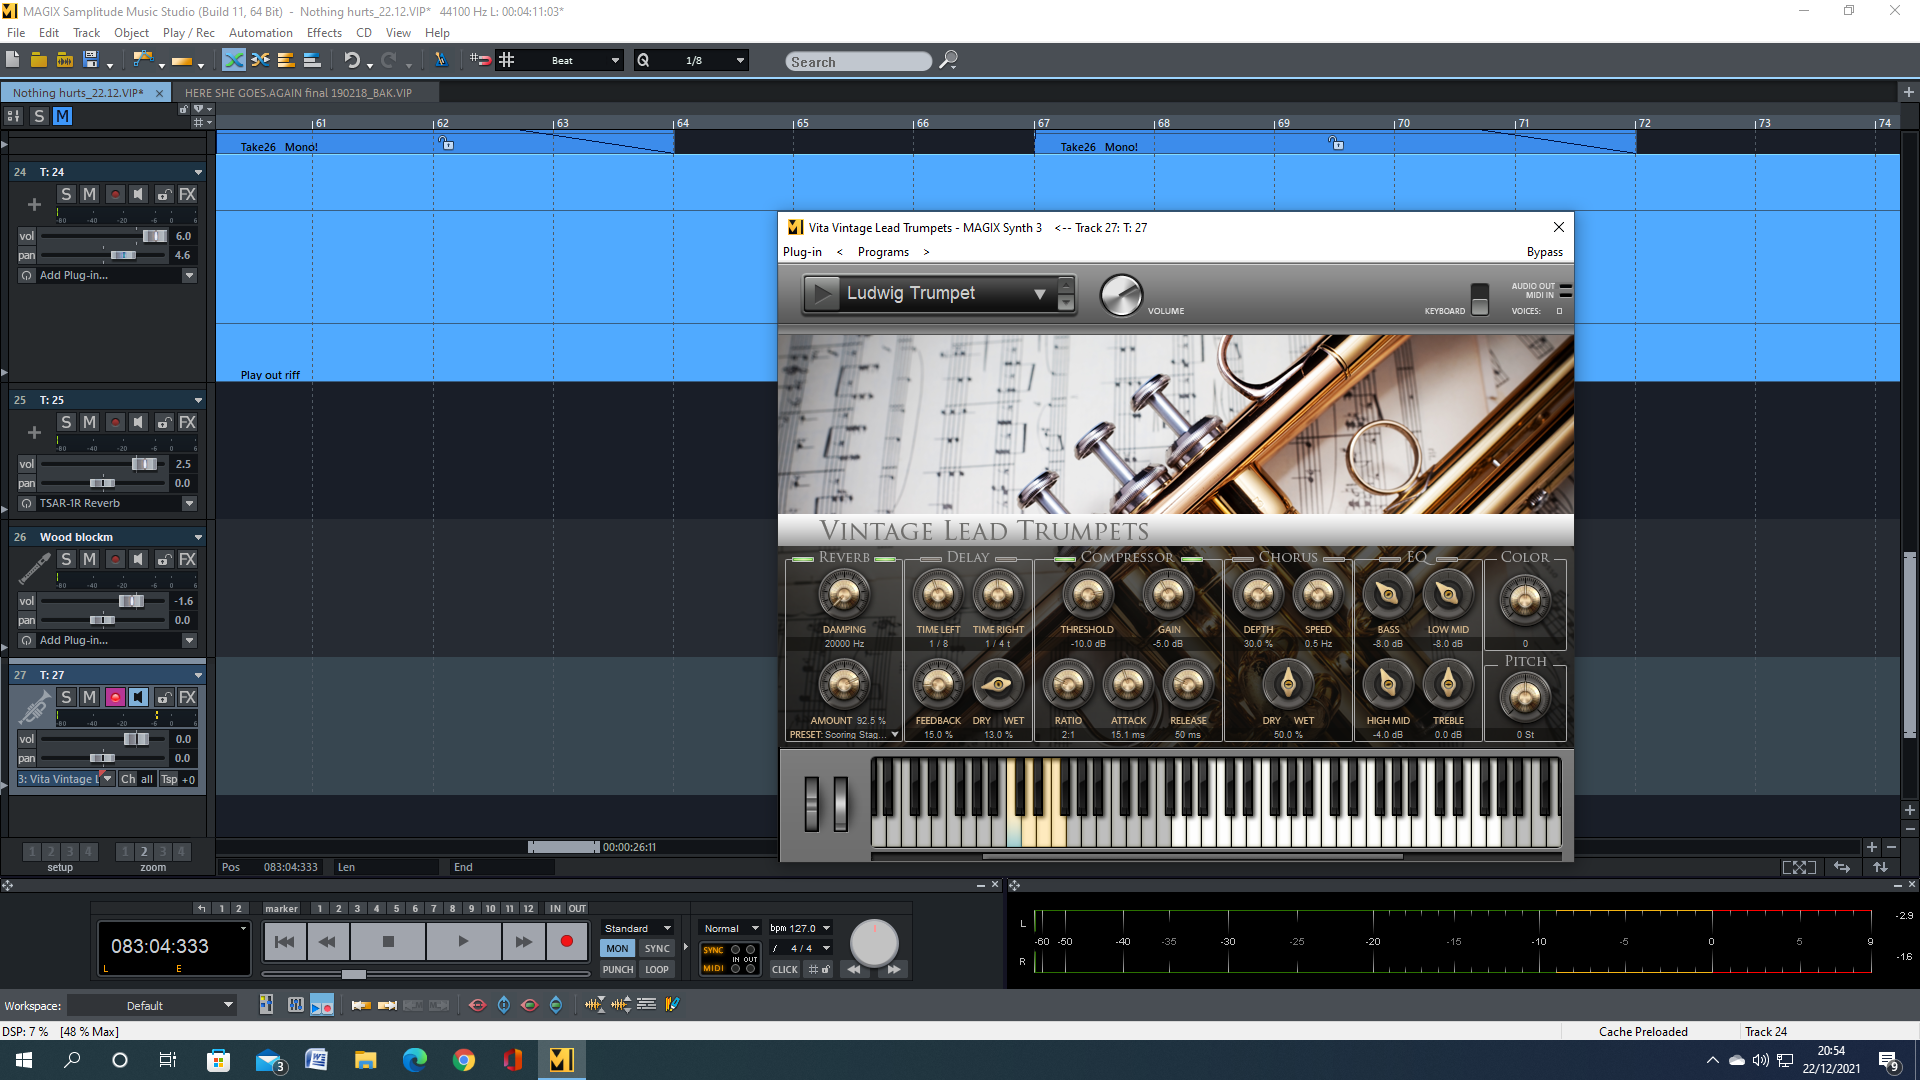Open Windows taskbar search
The height and width of the screenshot is (1080, 1920).
tap(72, 1060)
